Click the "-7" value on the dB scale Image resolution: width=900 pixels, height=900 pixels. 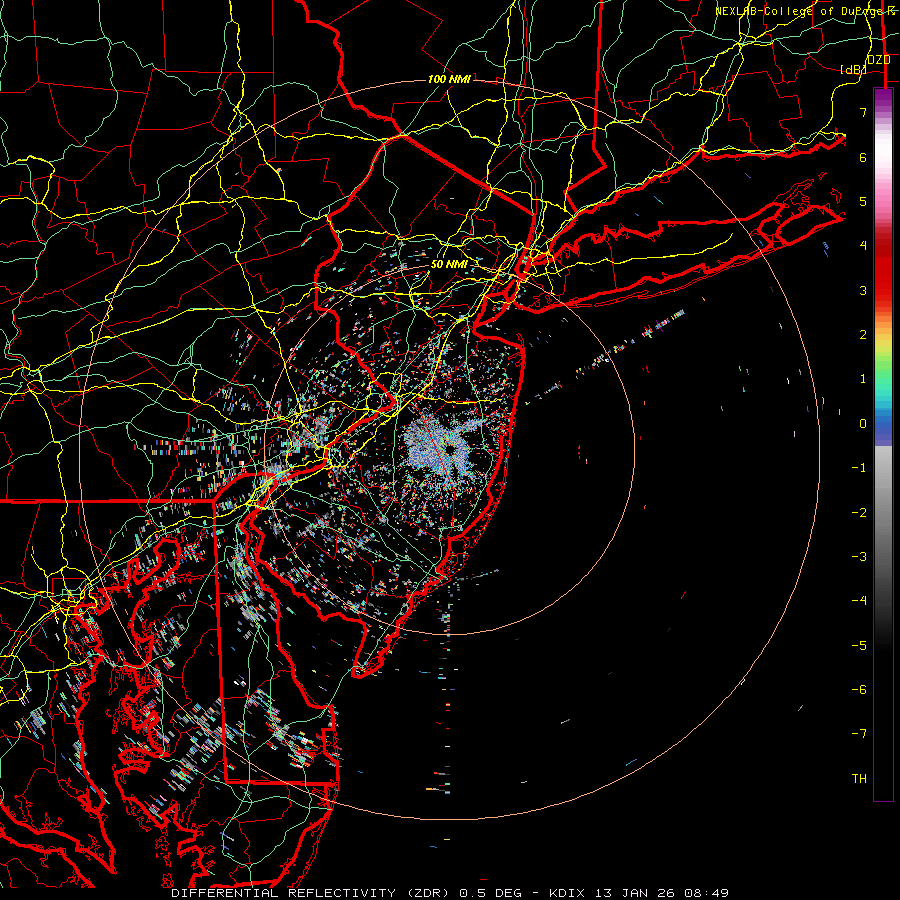[859, 734]
